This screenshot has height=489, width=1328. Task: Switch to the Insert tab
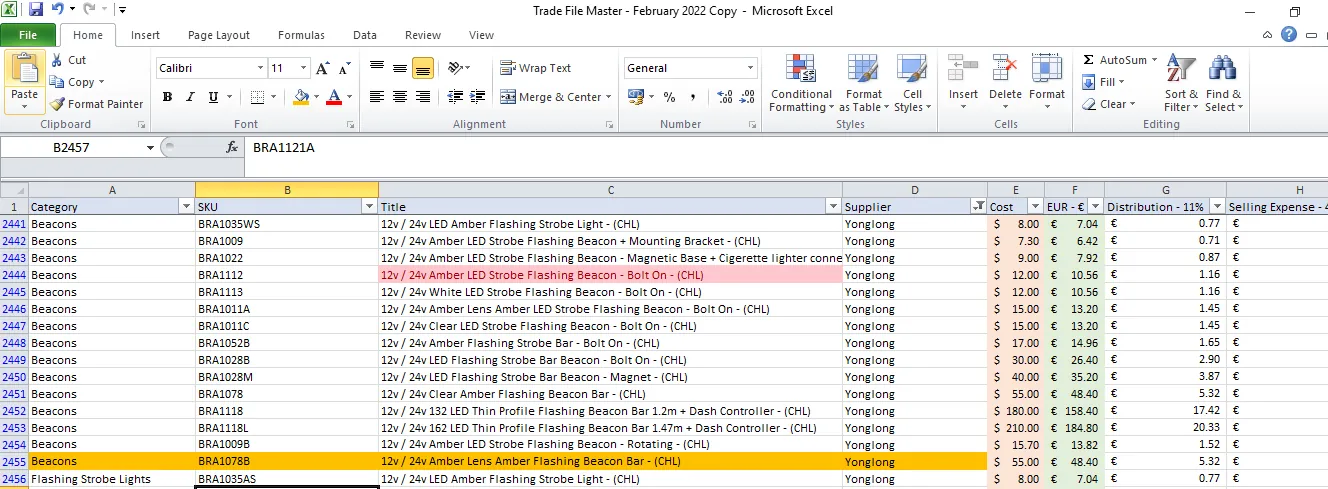(x=145, y=35)
